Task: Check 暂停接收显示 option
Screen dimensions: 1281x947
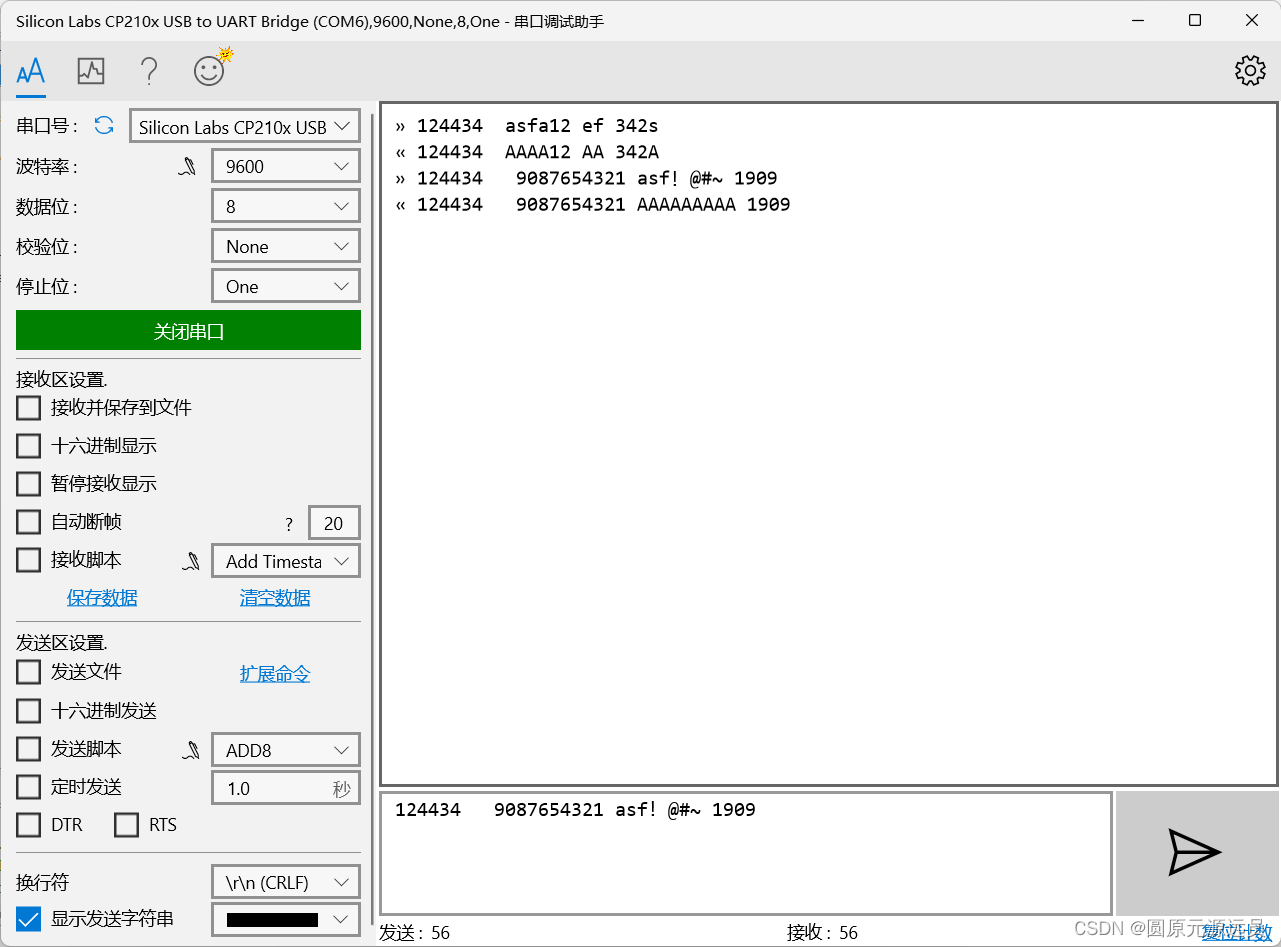Action: (x=29, y=484)
